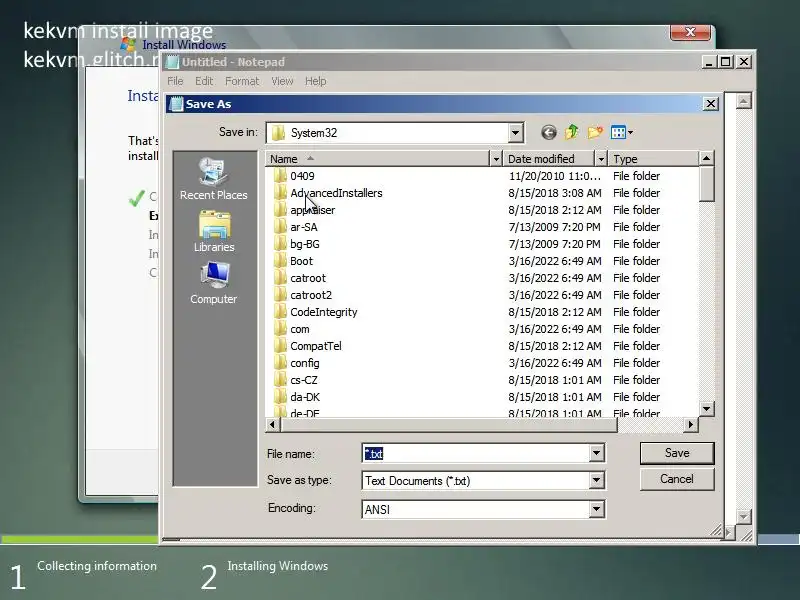Select the catroot folder icon
This screenshot has height=600, width=800.
(280, 278)
